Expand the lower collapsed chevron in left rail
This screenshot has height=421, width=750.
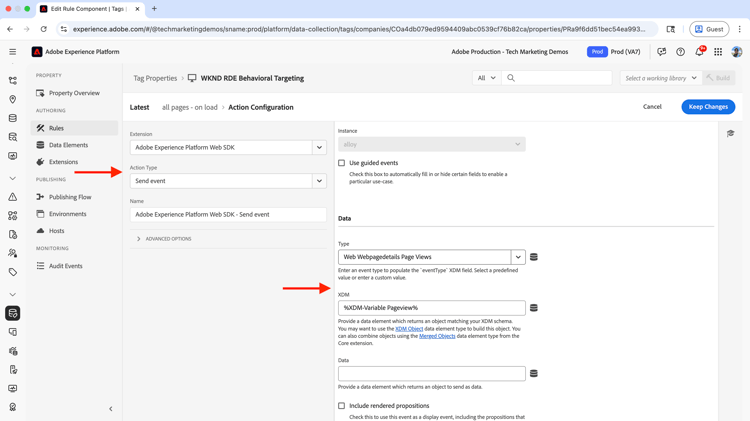pyautogui.click(x=13, y=294)
